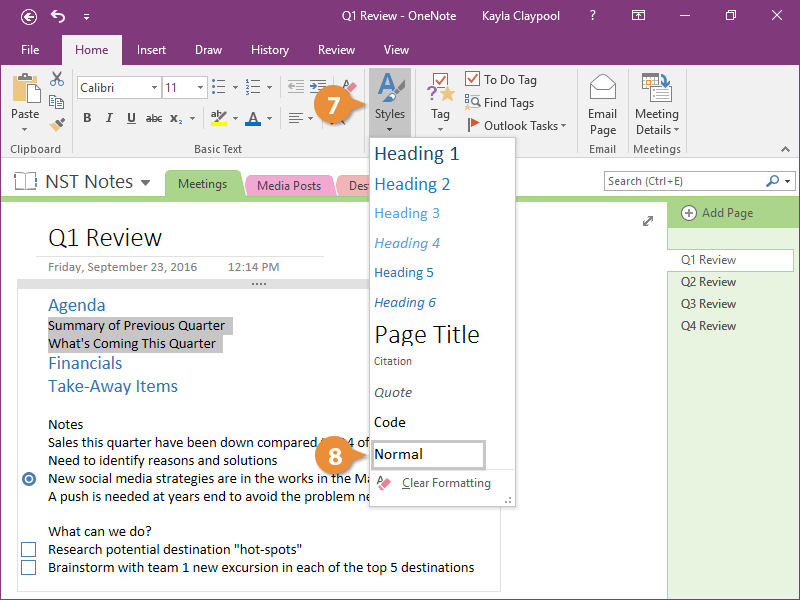Click the Add Page button
This screenshot has height=600, width=800.
tap(717, 213)
